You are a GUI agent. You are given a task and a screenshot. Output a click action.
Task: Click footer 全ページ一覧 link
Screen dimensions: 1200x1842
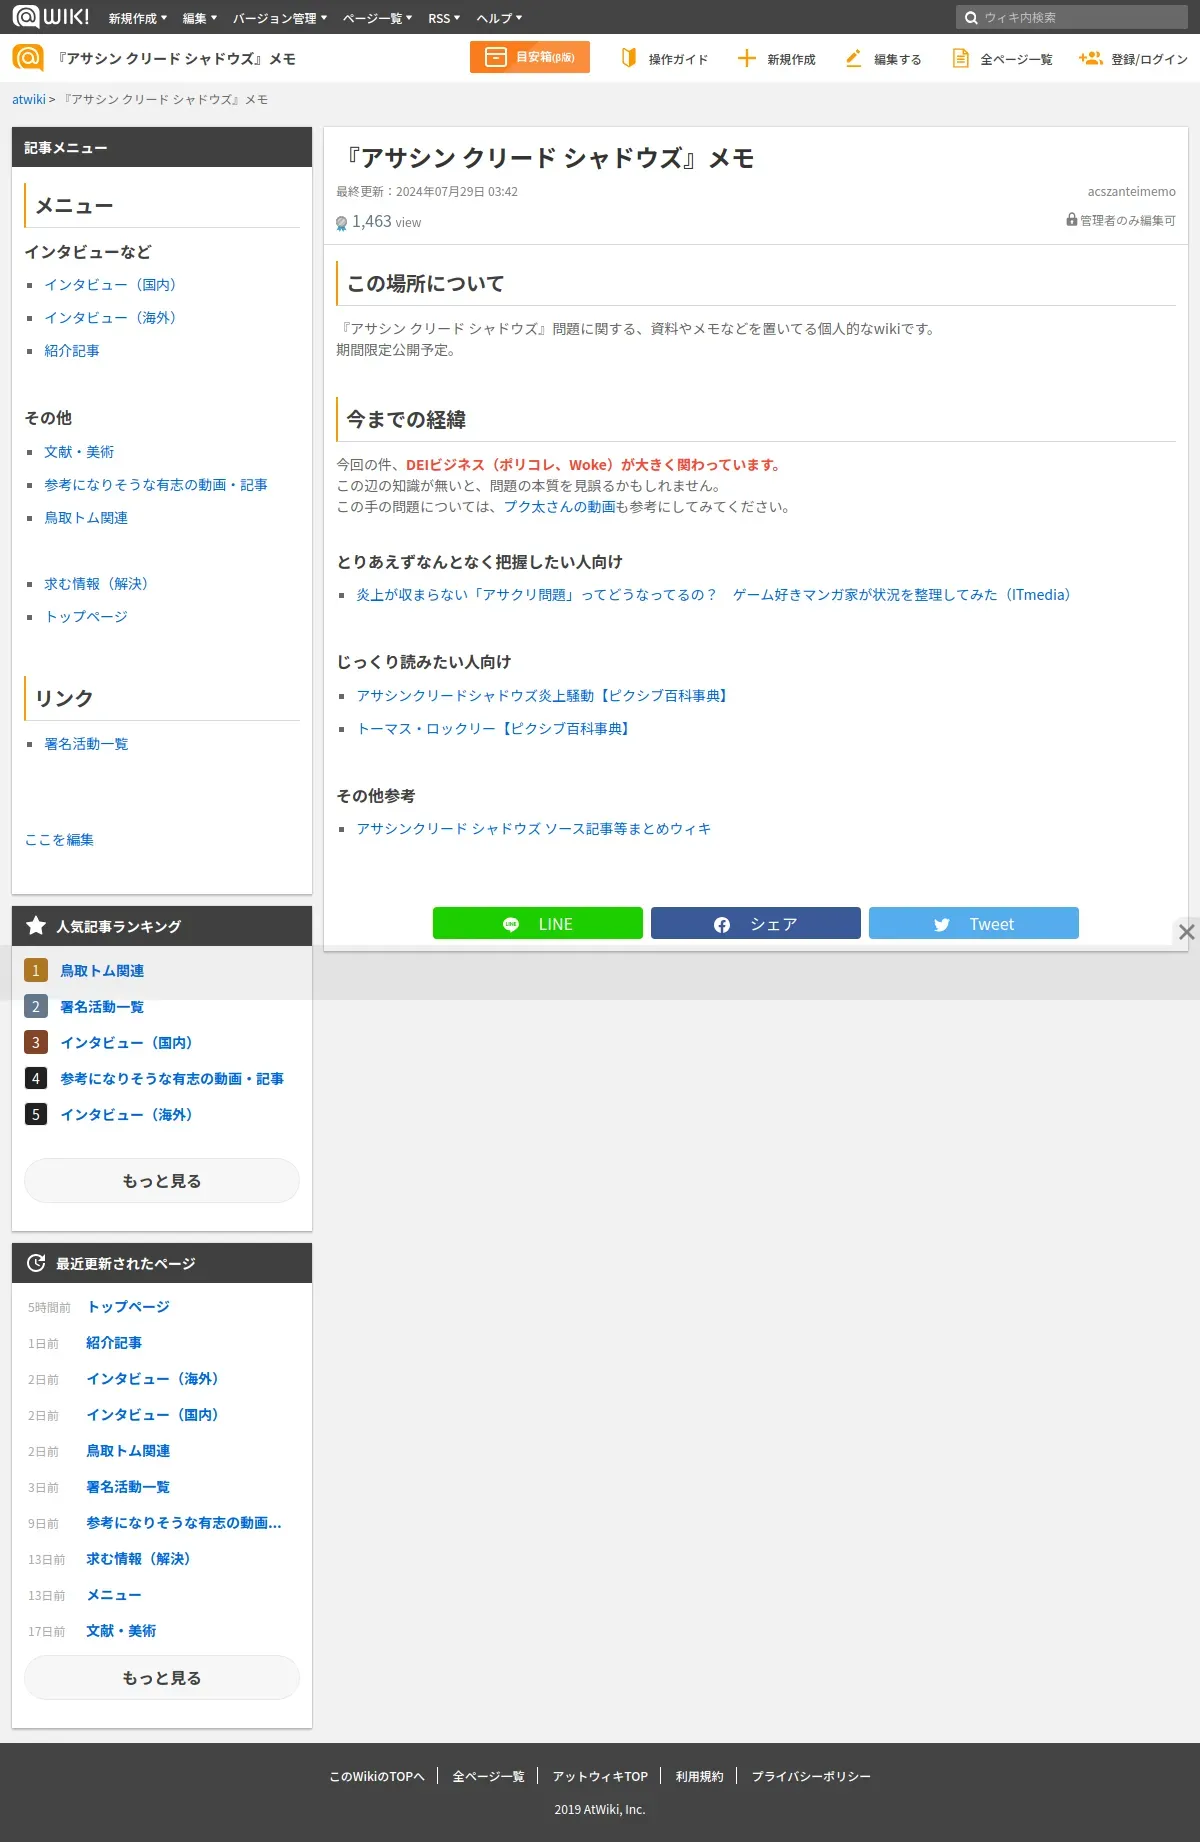(488, 1777)
